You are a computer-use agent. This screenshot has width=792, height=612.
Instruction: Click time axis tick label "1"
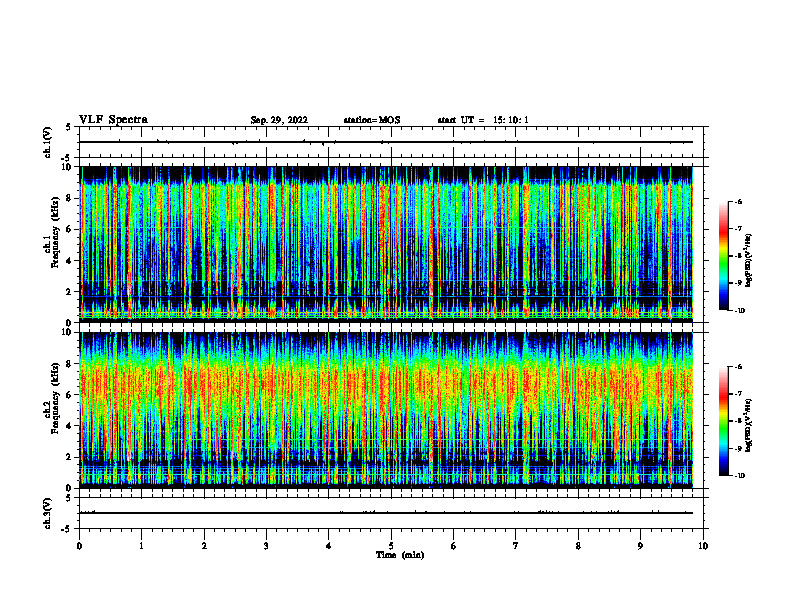pos(141,546)
